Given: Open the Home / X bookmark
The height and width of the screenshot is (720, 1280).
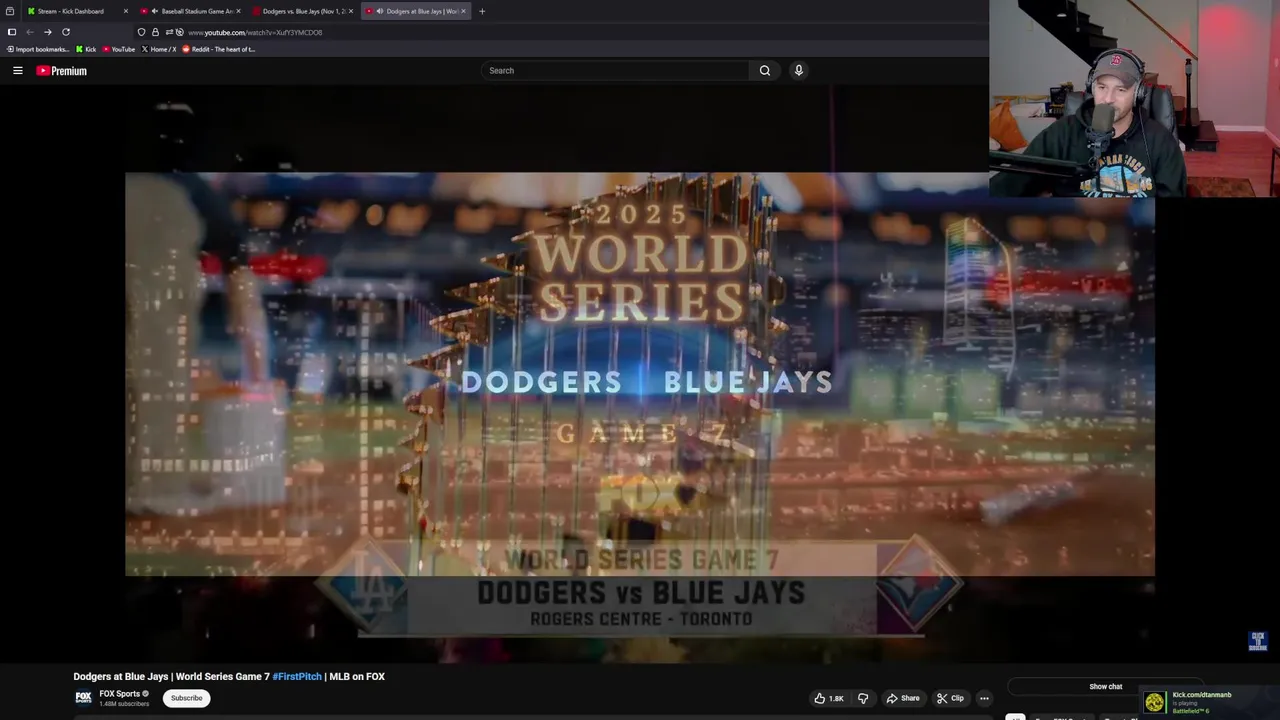Looking at the screenshot, I should (159, 49).
